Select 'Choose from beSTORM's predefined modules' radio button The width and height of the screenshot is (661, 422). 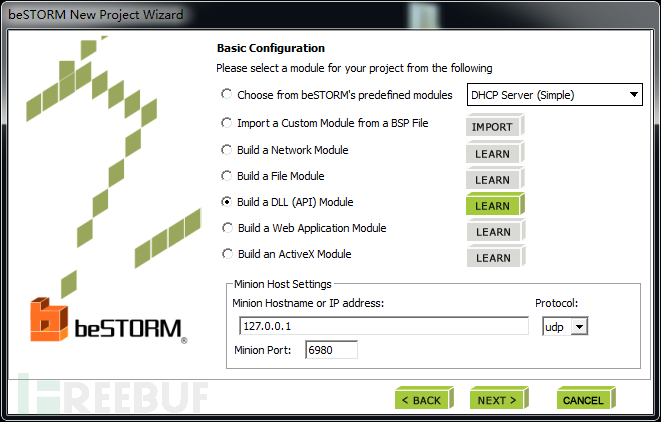point(227,94)
